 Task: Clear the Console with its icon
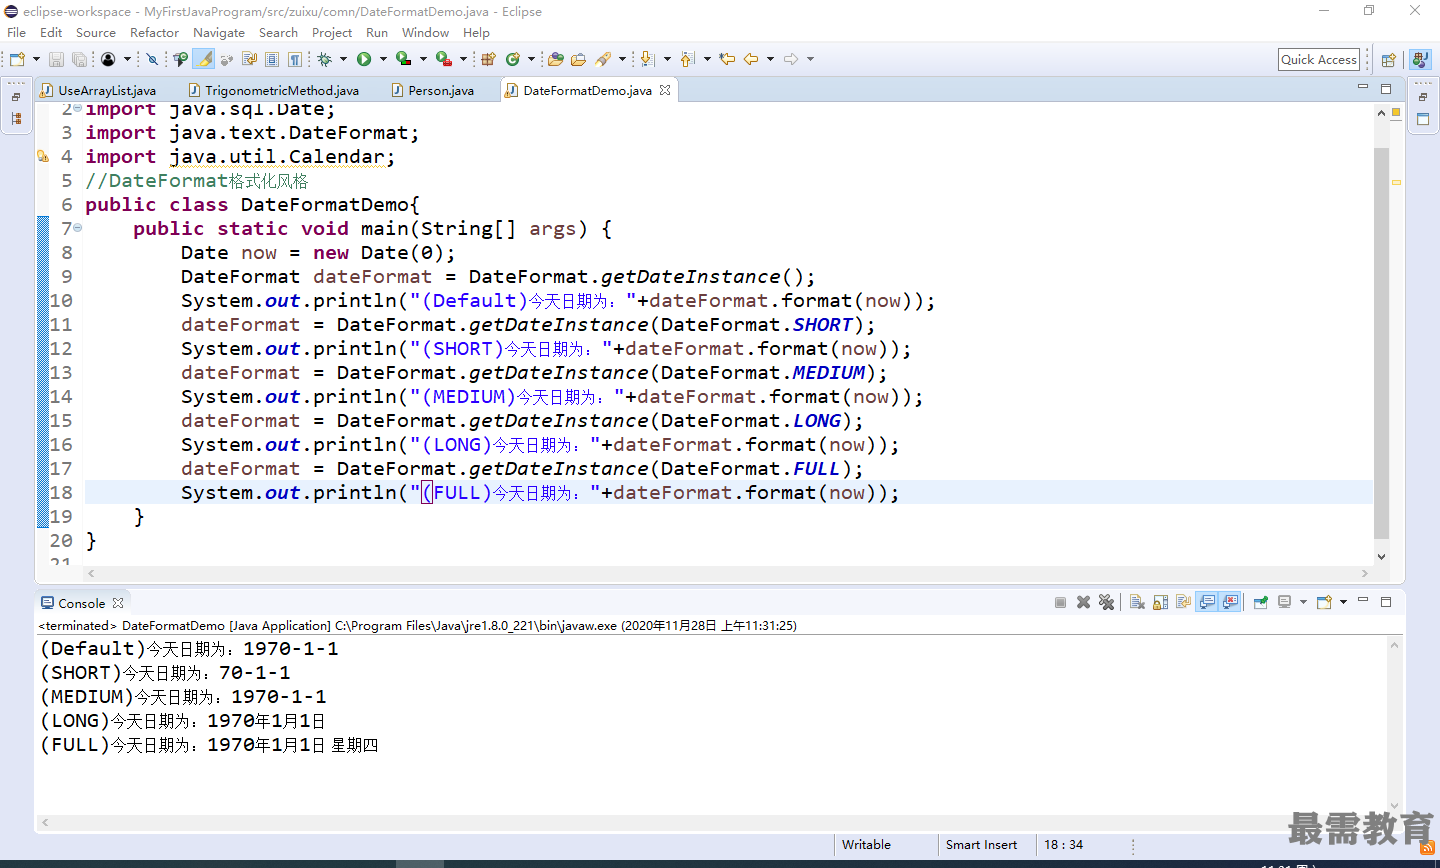tap(1137, 602)
